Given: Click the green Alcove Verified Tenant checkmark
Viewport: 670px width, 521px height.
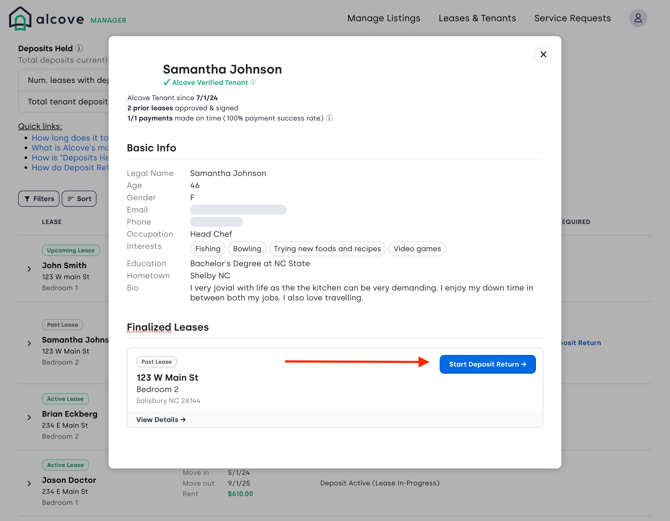Looking at the screenshot, I should click(x=167, y=83).
